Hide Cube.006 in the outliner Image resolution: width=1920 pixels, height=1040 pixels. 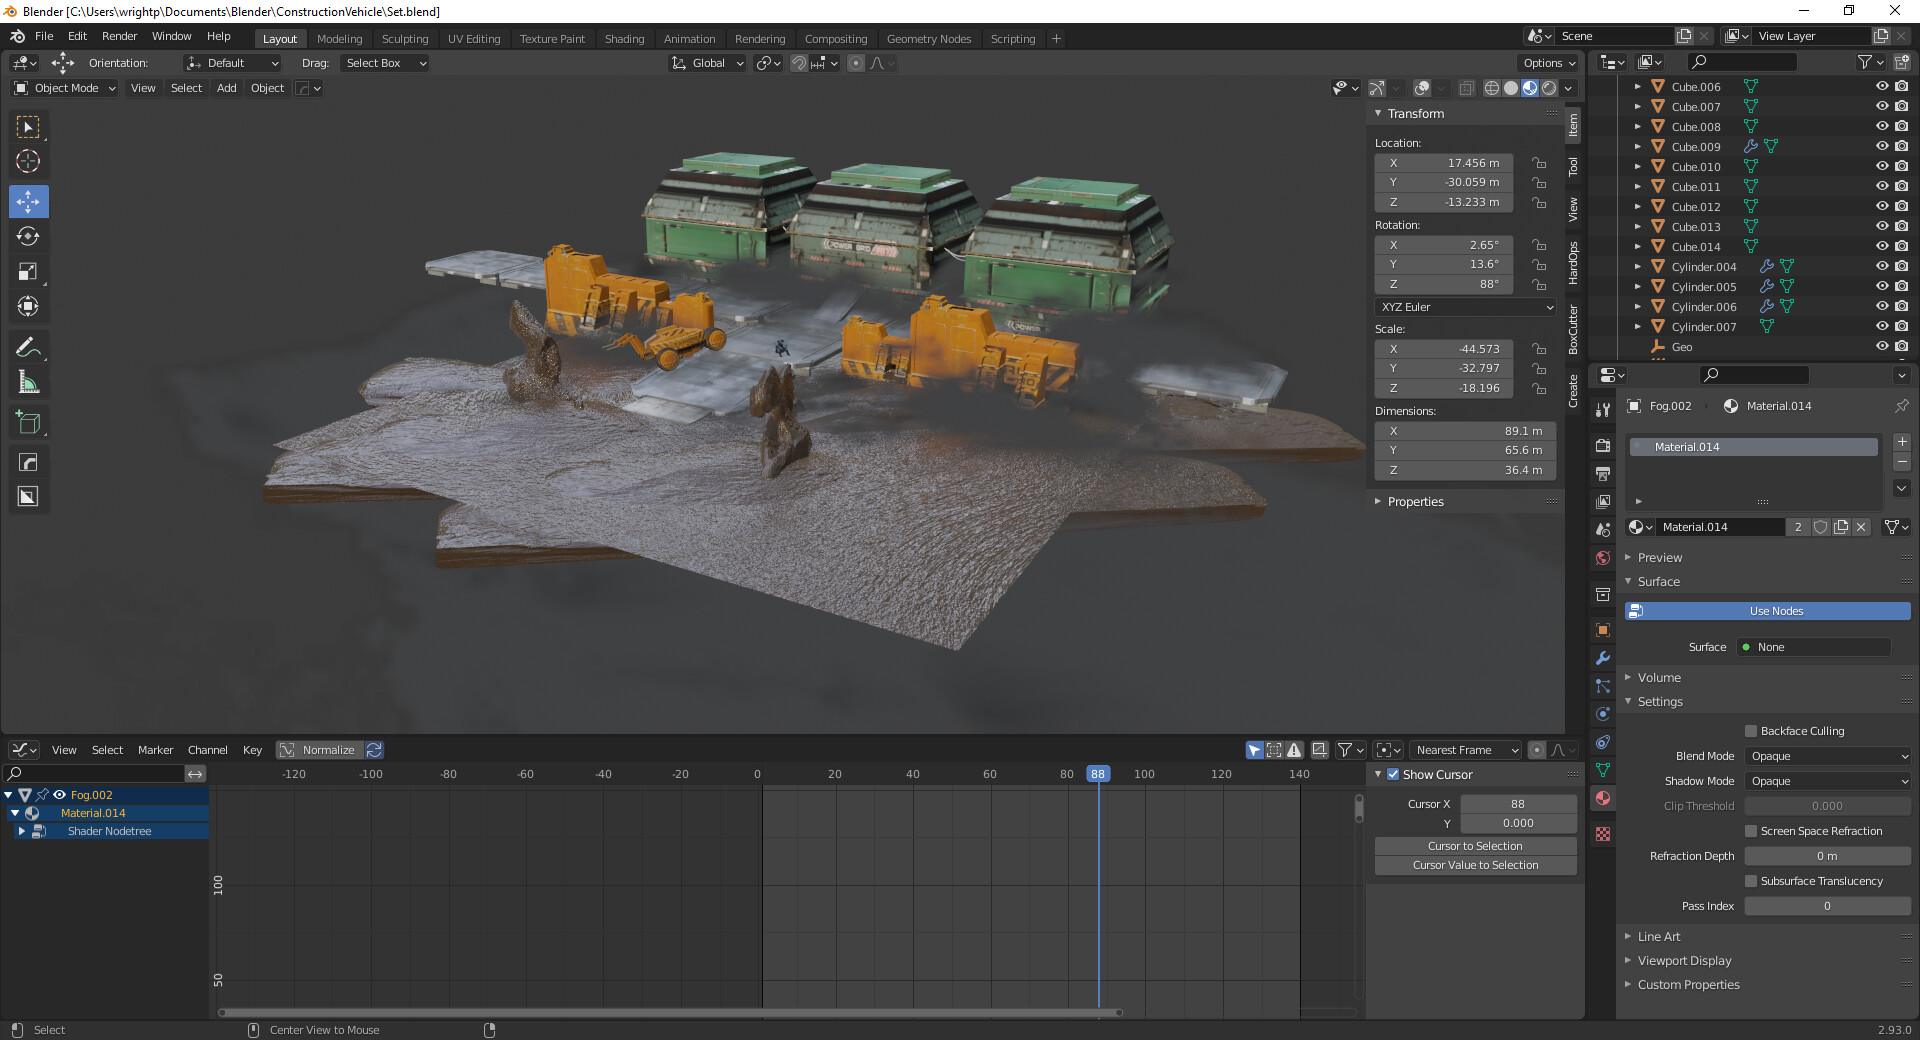[x=1882, y=87]
